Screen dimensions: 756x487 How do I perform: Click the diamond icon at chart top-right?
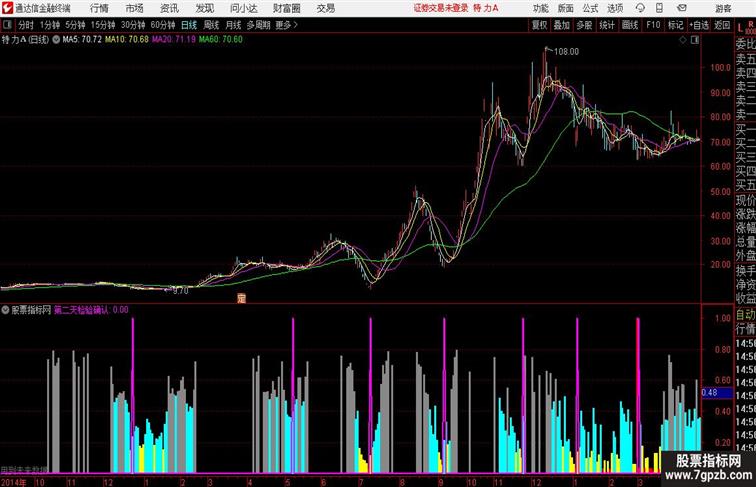coord(683,40)
